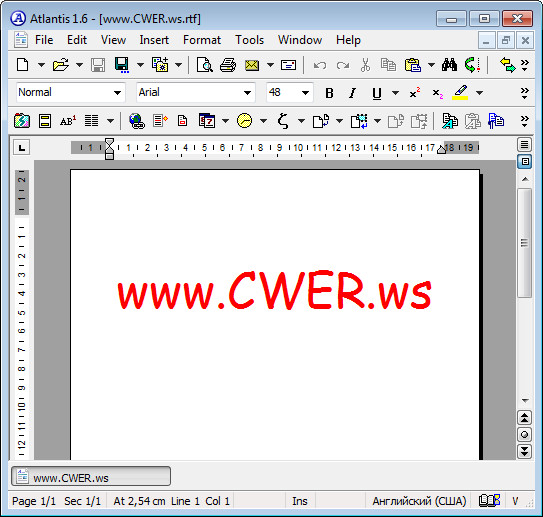Click the yellow clock insert-time icon
543x517 pixels.
(x=244, y=121)
